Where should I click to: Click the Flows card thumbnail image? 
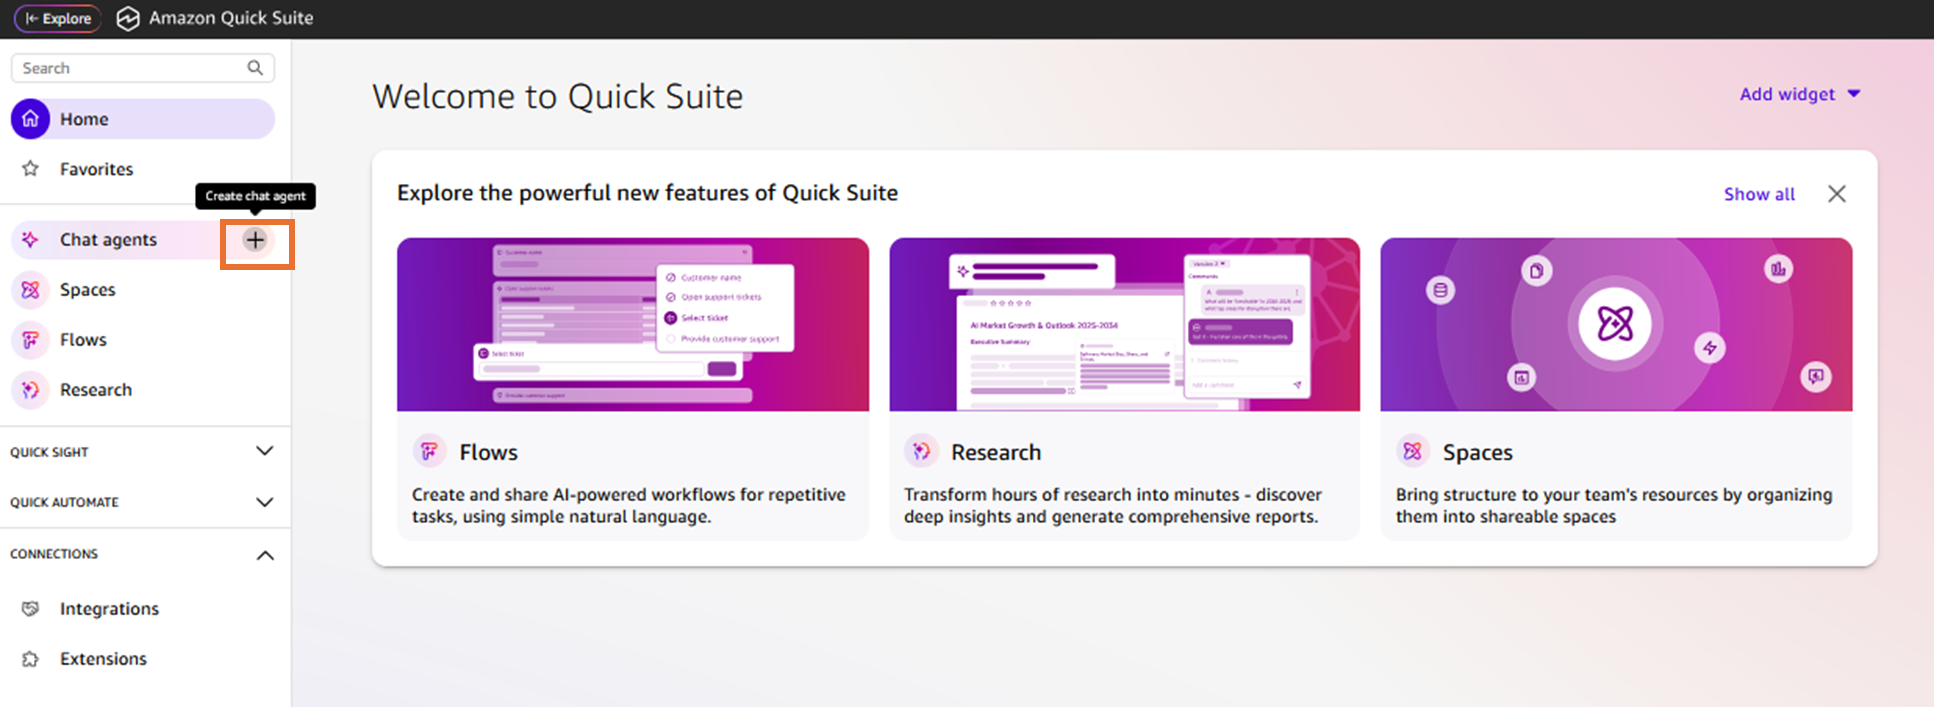click(633, 324)
